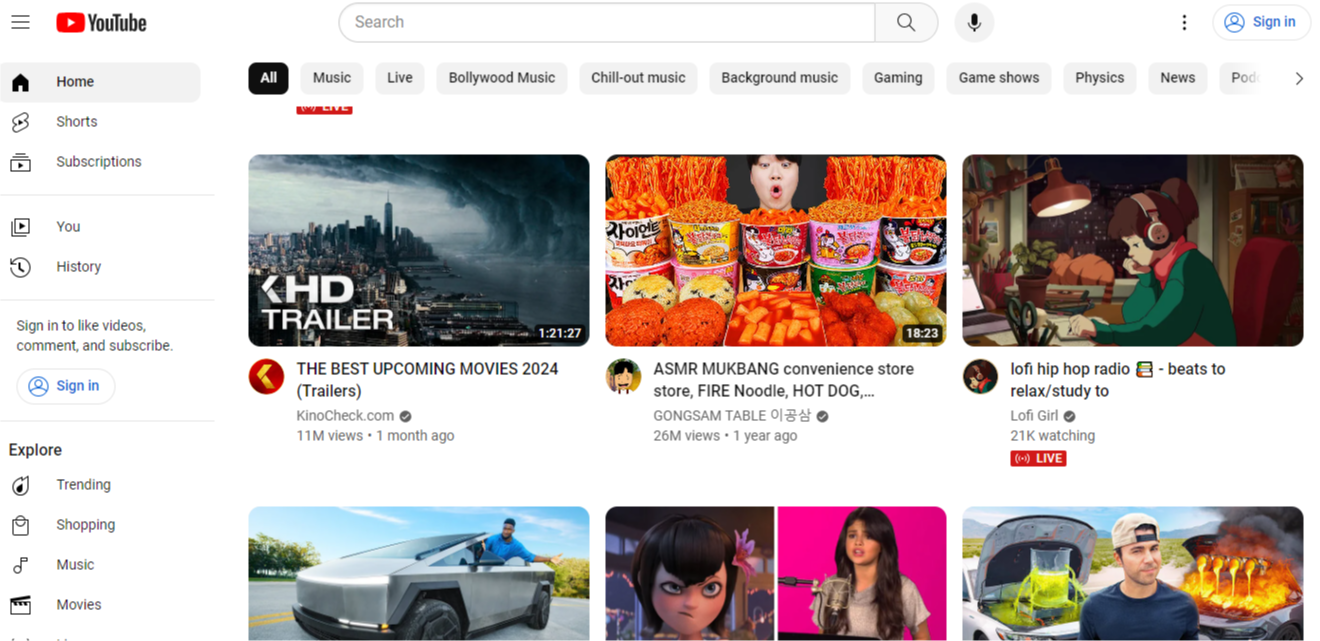Select the Game shows chip
The width and height of the screenshot is (1320, 641).
[x=999, y=78]
